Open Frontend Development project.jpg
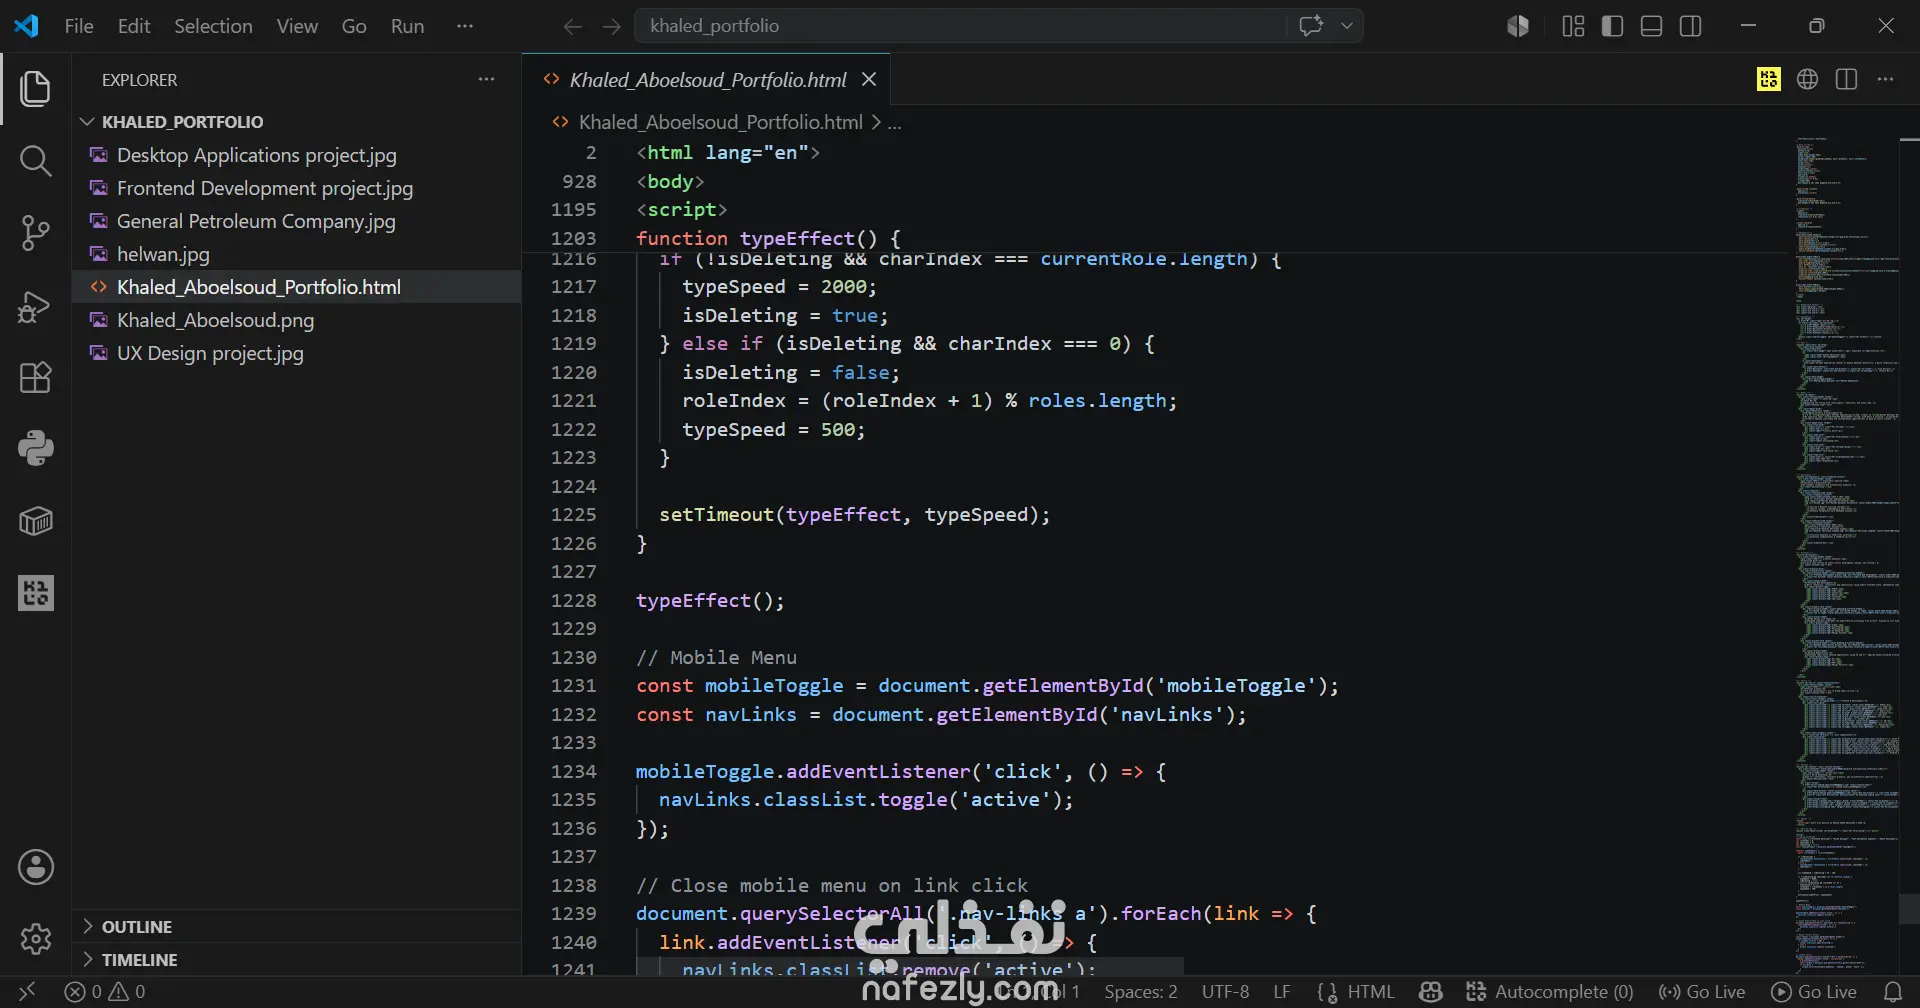The image size is (1920, 1008). click(297, 188)
